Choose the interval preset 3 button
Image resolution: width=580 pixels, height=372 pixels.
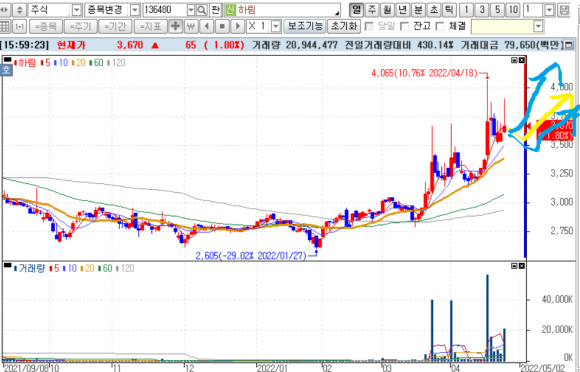coord(482,10)
